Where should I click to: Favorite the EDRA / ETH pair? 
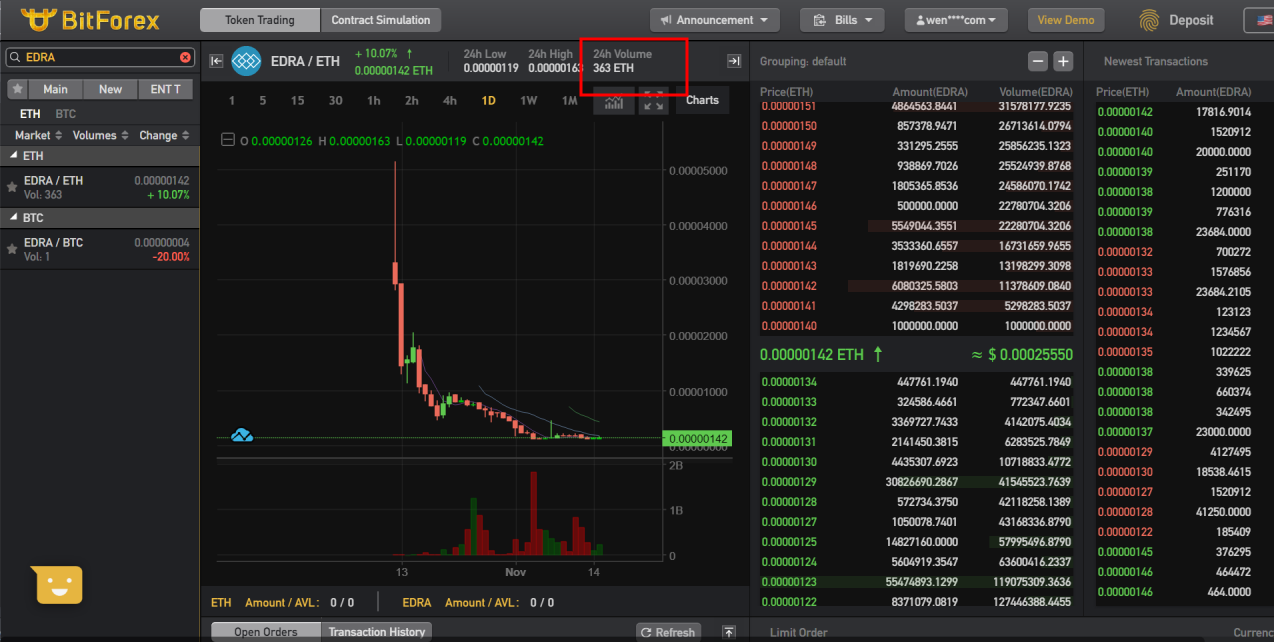pyautogui.click(x=12, y=187)
